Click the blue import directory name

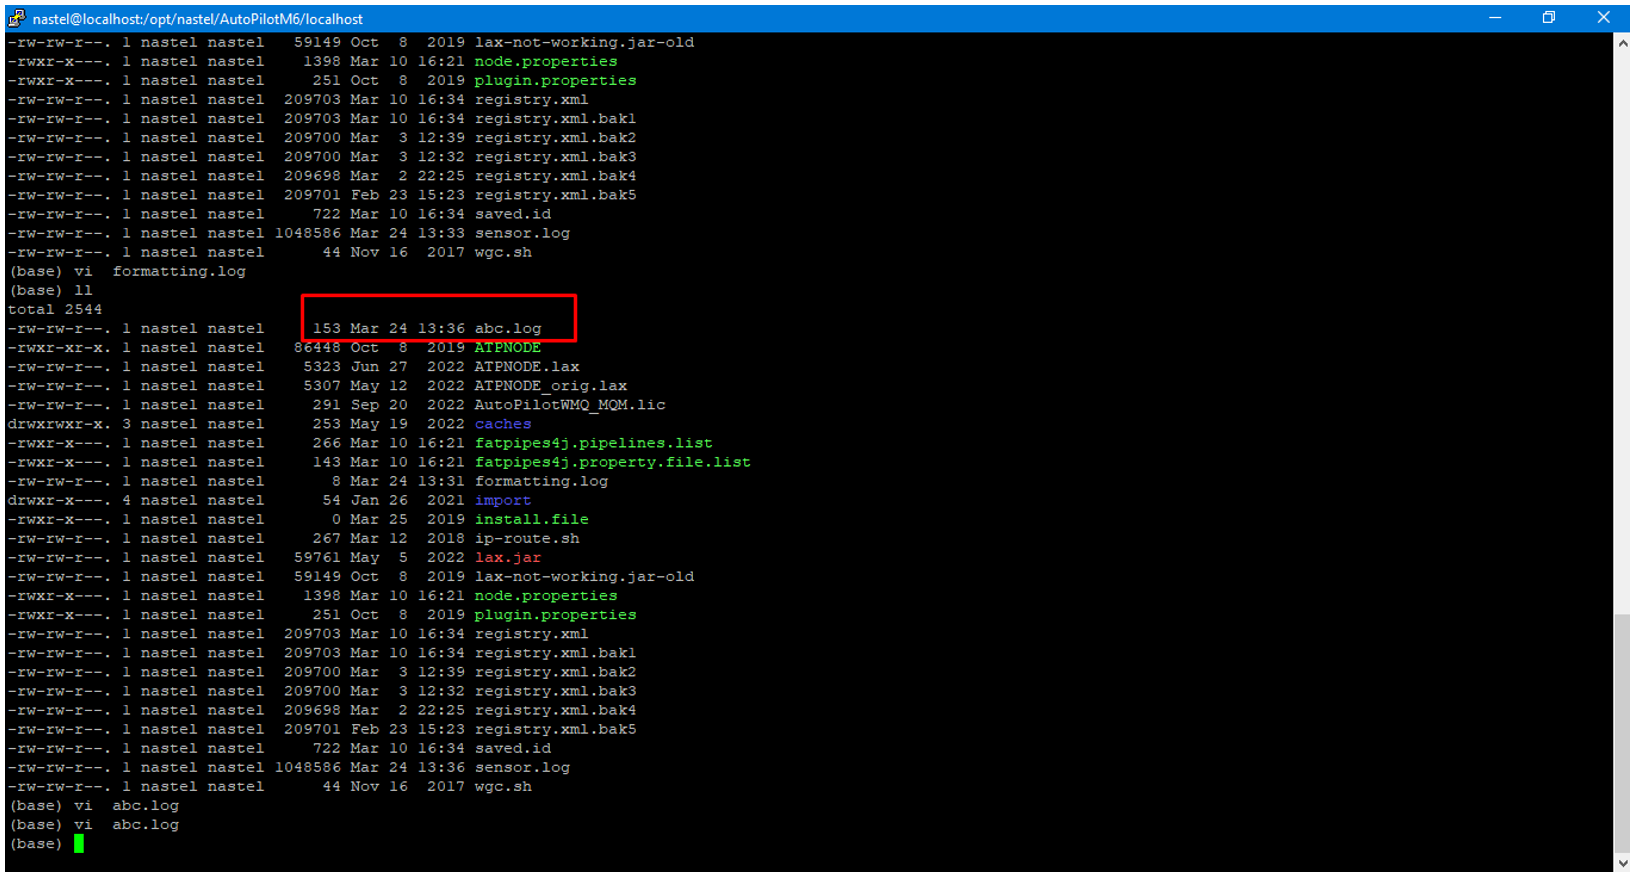[503, 500]
